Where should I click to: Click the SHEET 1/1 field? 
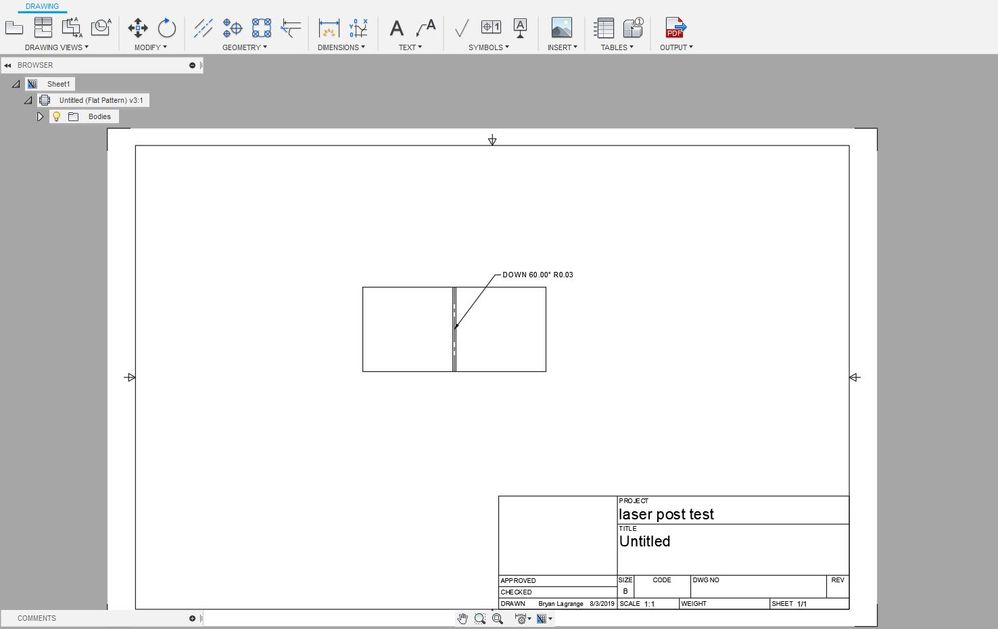(x=809, y=604)
